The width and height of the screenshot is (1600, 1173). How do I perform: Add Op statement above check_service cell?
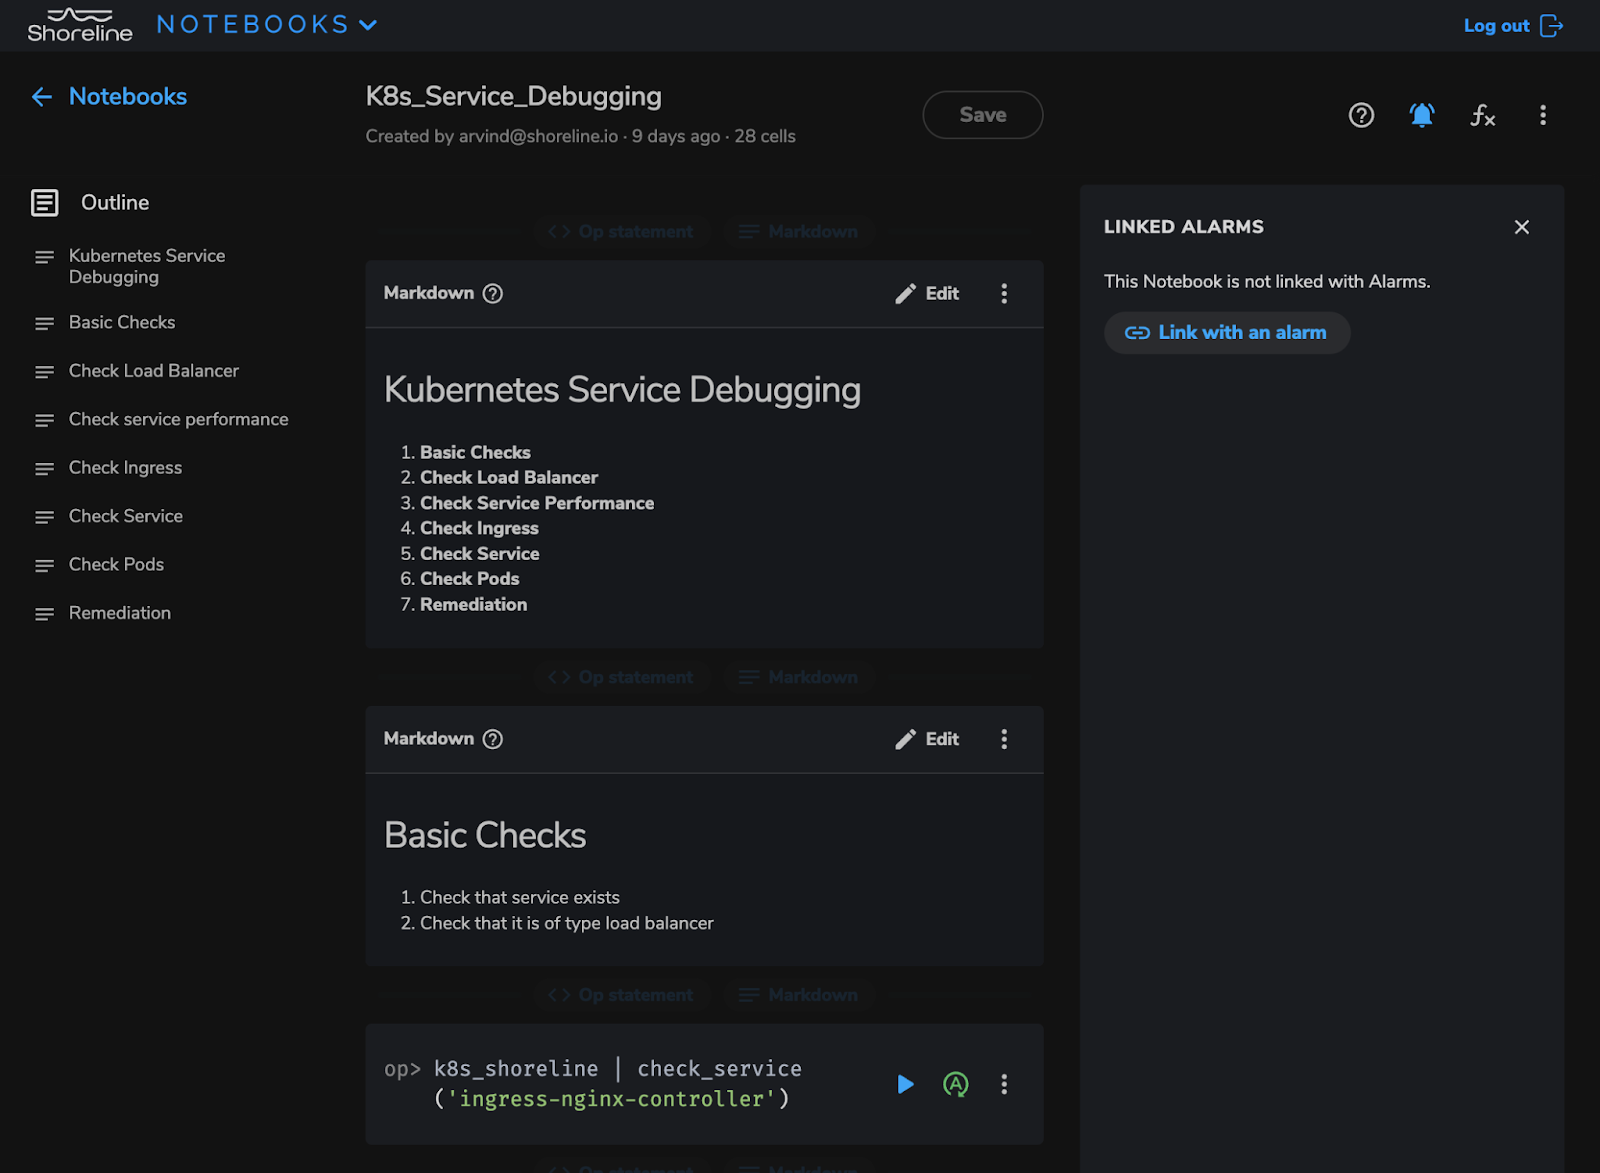pos(620,996)
